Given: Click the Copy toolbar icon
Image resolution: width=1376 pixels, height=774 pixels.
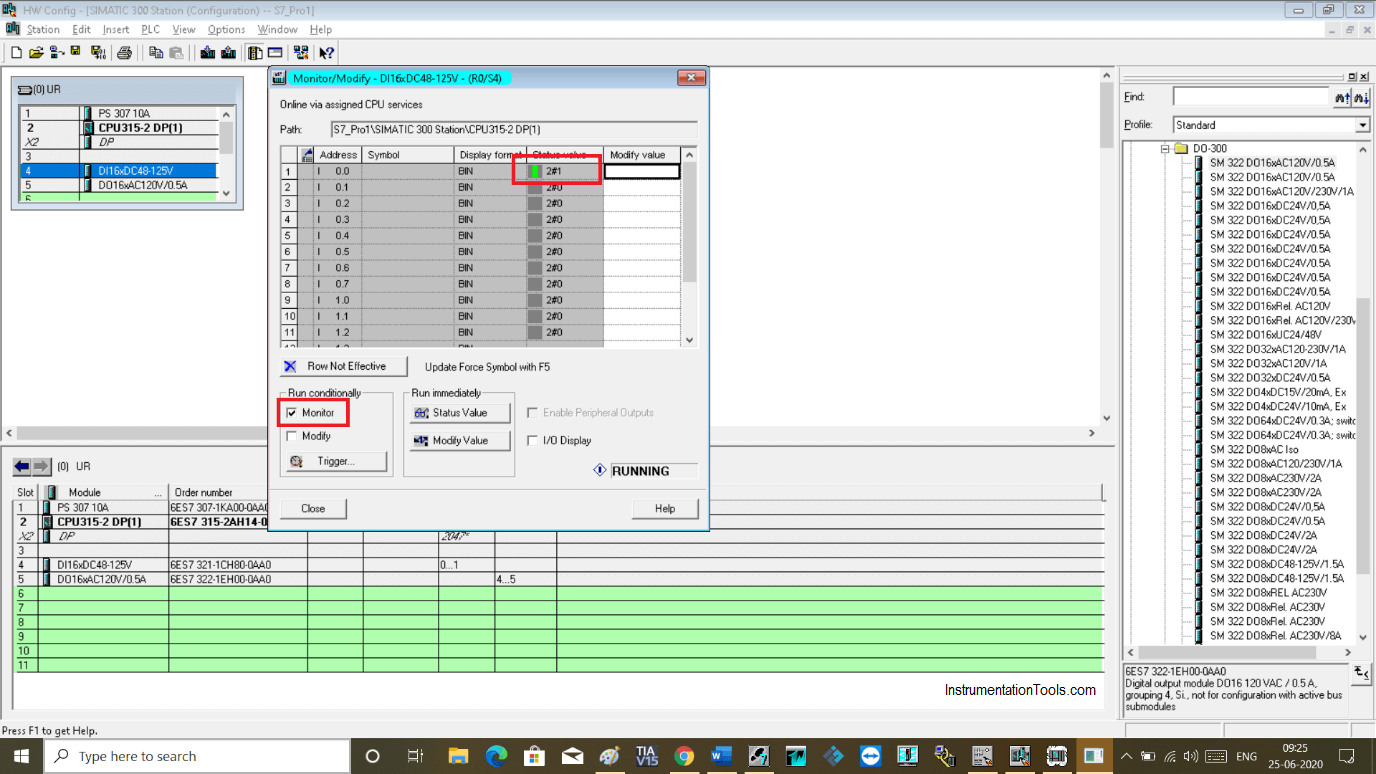Looking at the screenshot, I should coord(156,53).
